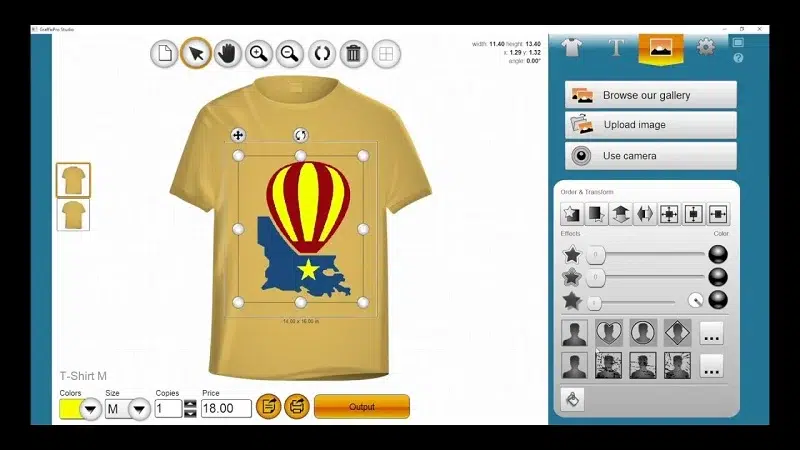The width and height of the screenshot is (800, 450).
Task: Increase copies with the up arrow
Action: tap(190, 404)
